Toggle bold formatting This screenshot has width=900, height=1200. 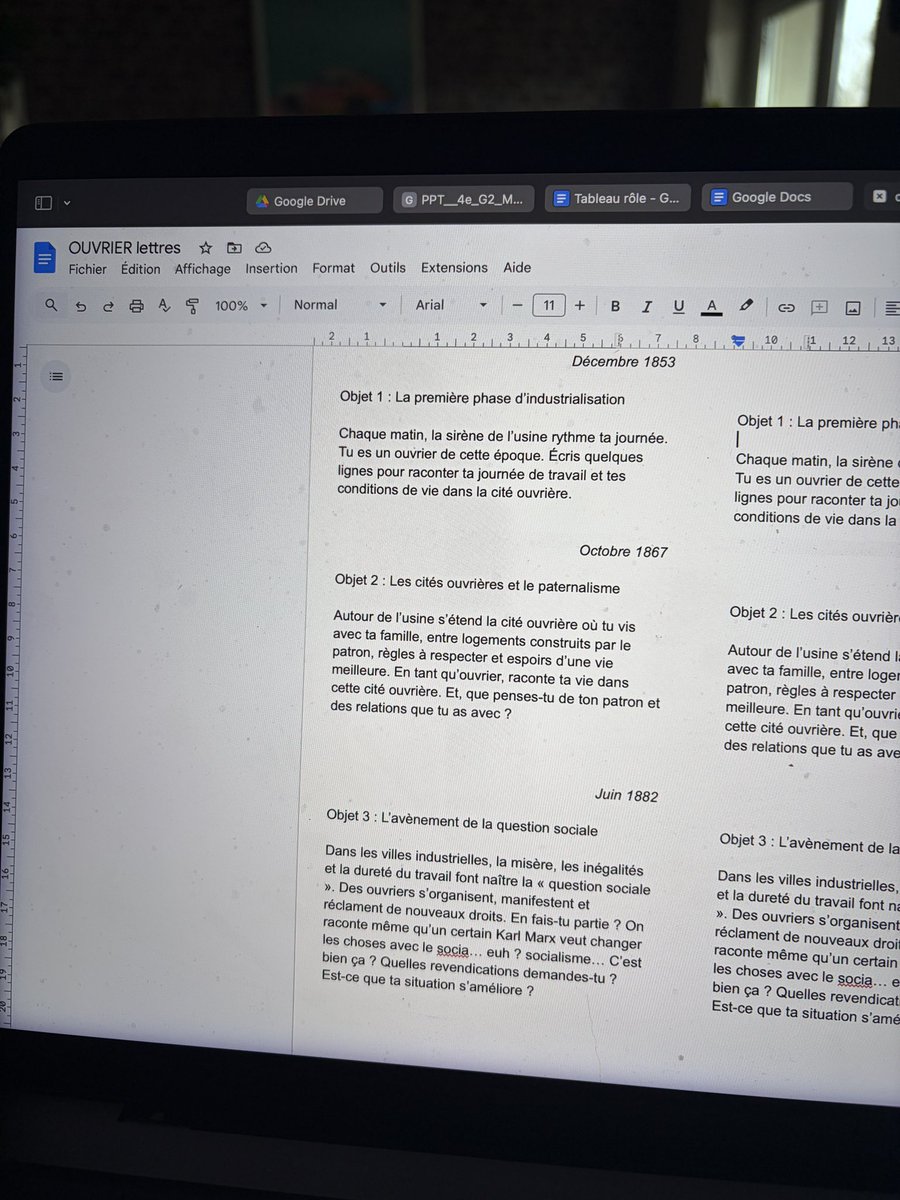tap(615, 306)
